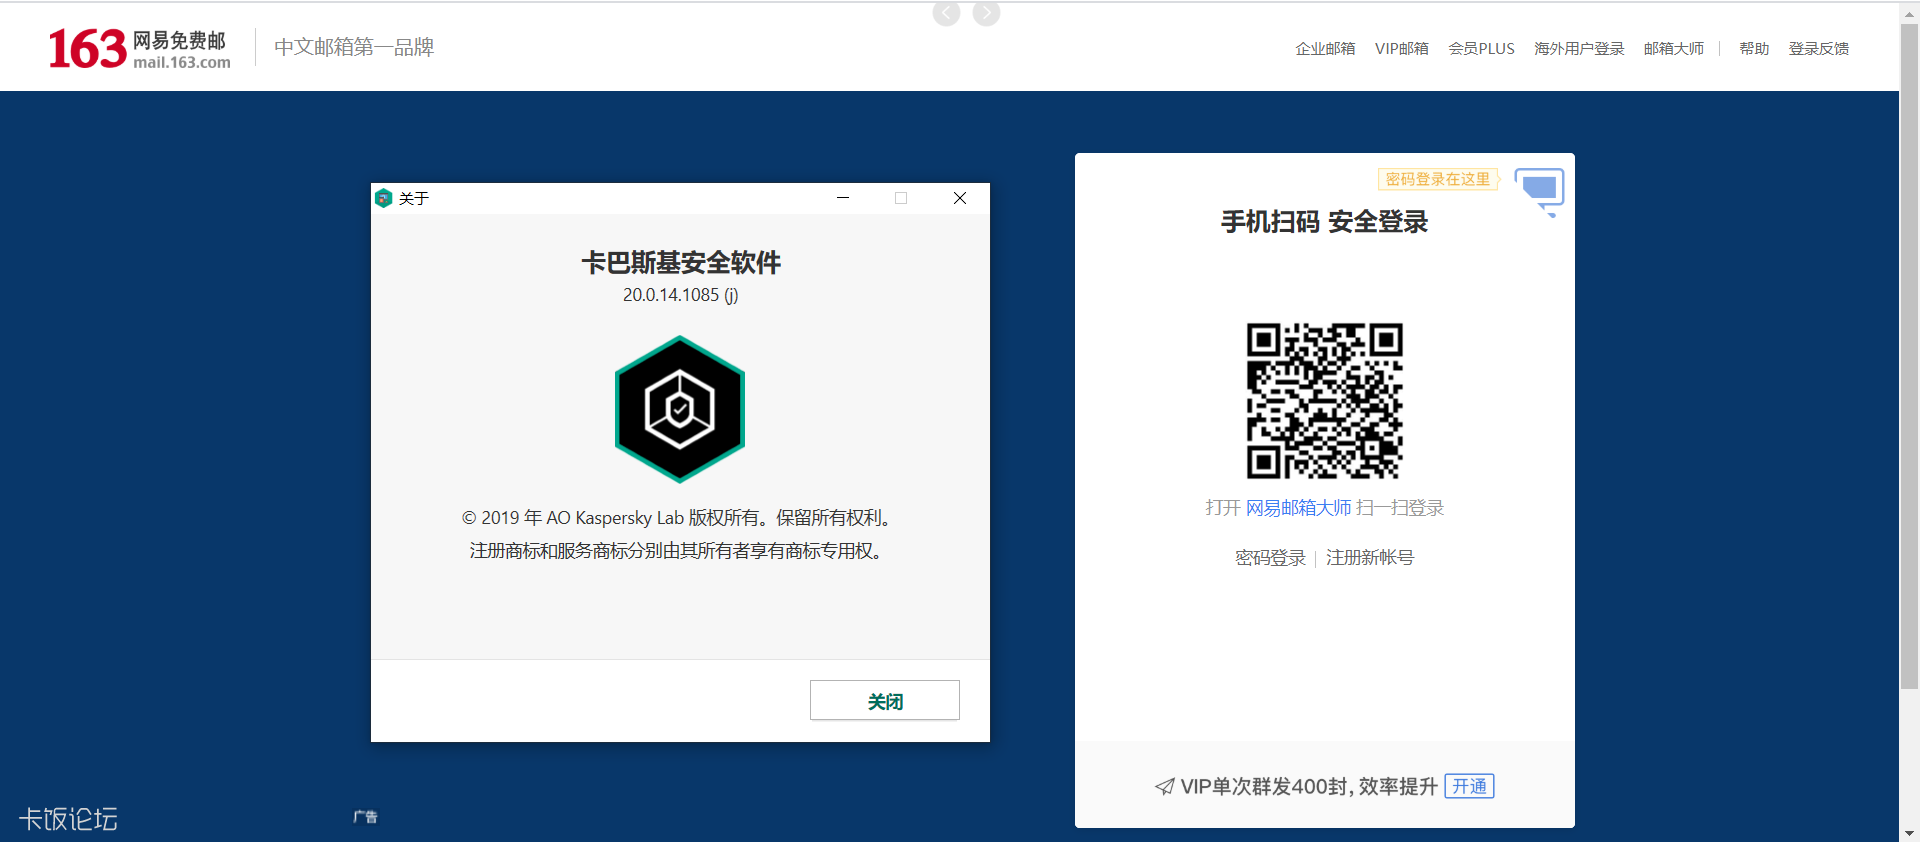
Task: Click the login QR code
Action: click(1325, 400)
